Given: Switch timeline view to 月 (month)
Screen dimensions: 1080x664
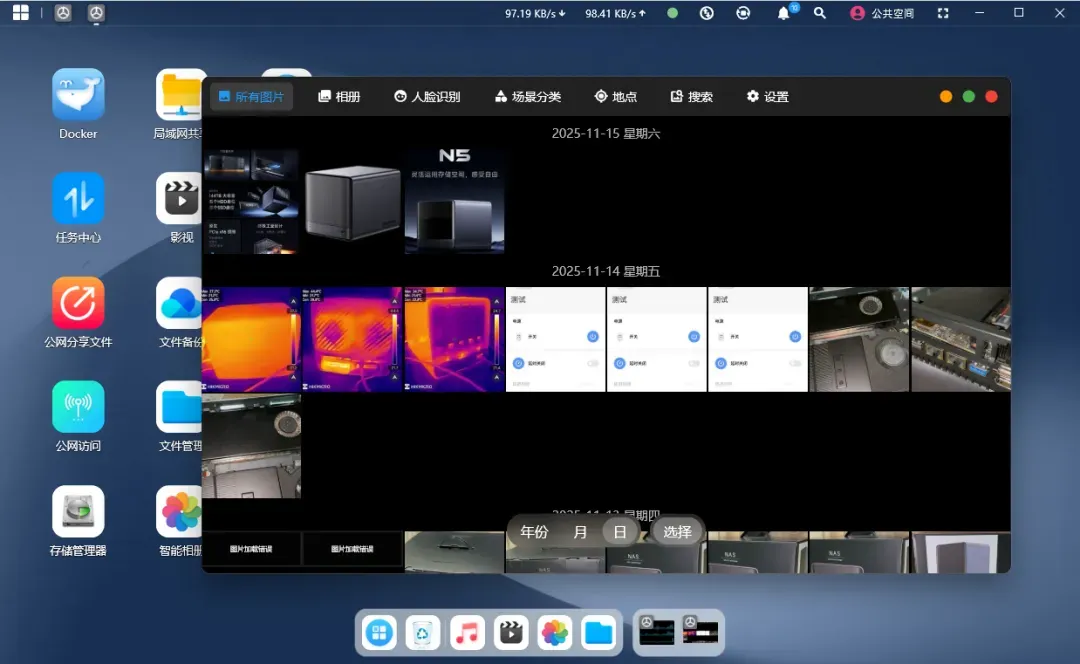Looking at the screenshot, I should coord(580,532).
